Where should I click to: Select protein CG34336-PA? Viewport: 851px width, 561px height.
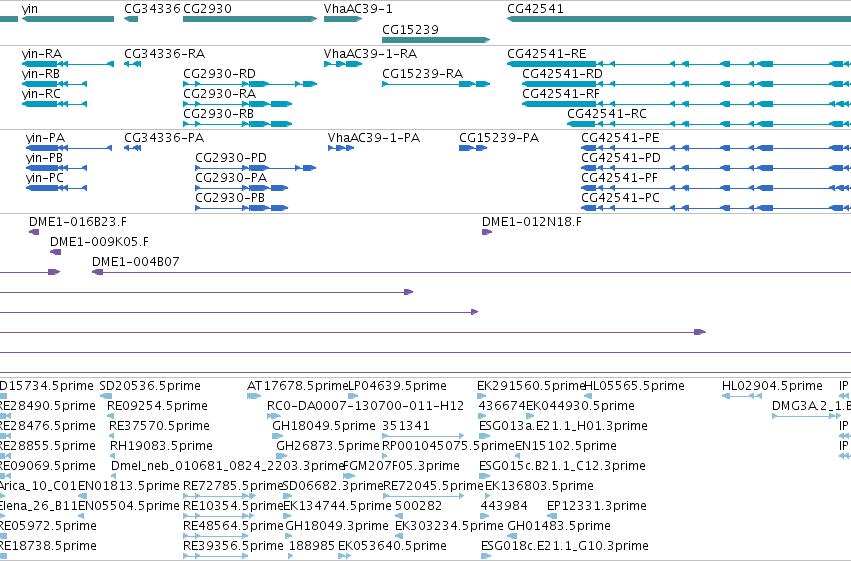pos(164,138)
